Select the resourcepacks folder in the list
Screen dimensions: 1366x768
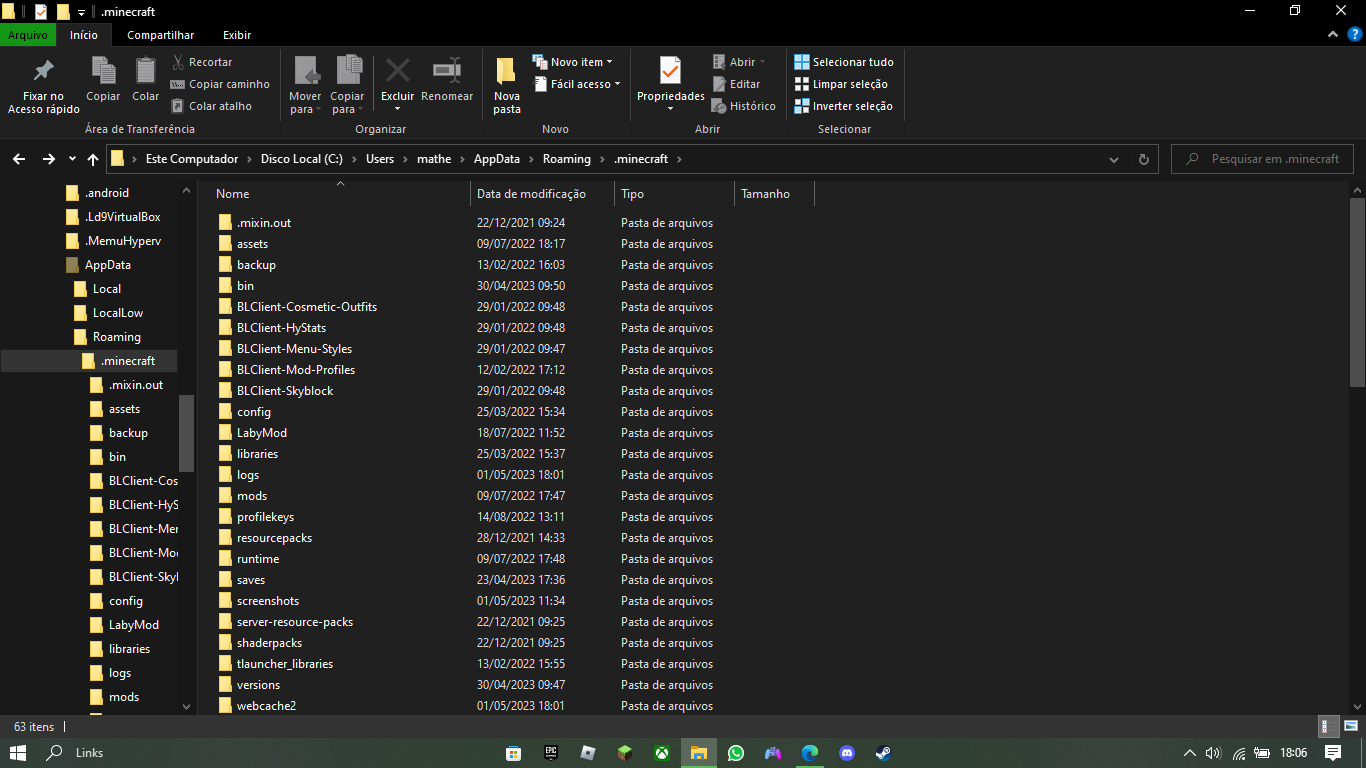(274, 538)
